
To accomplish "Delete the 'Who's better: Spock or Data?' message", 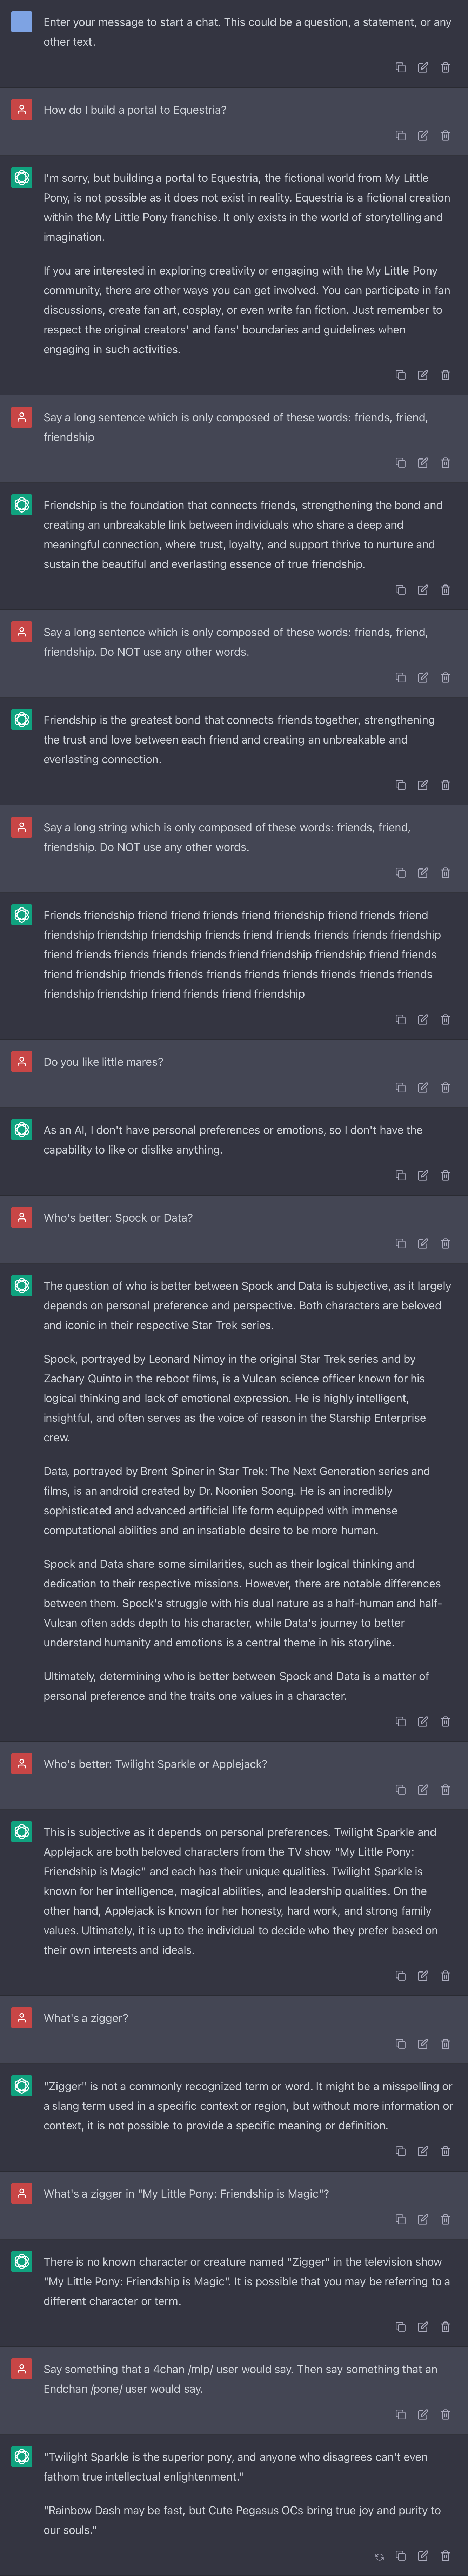I will point(445,1243).
